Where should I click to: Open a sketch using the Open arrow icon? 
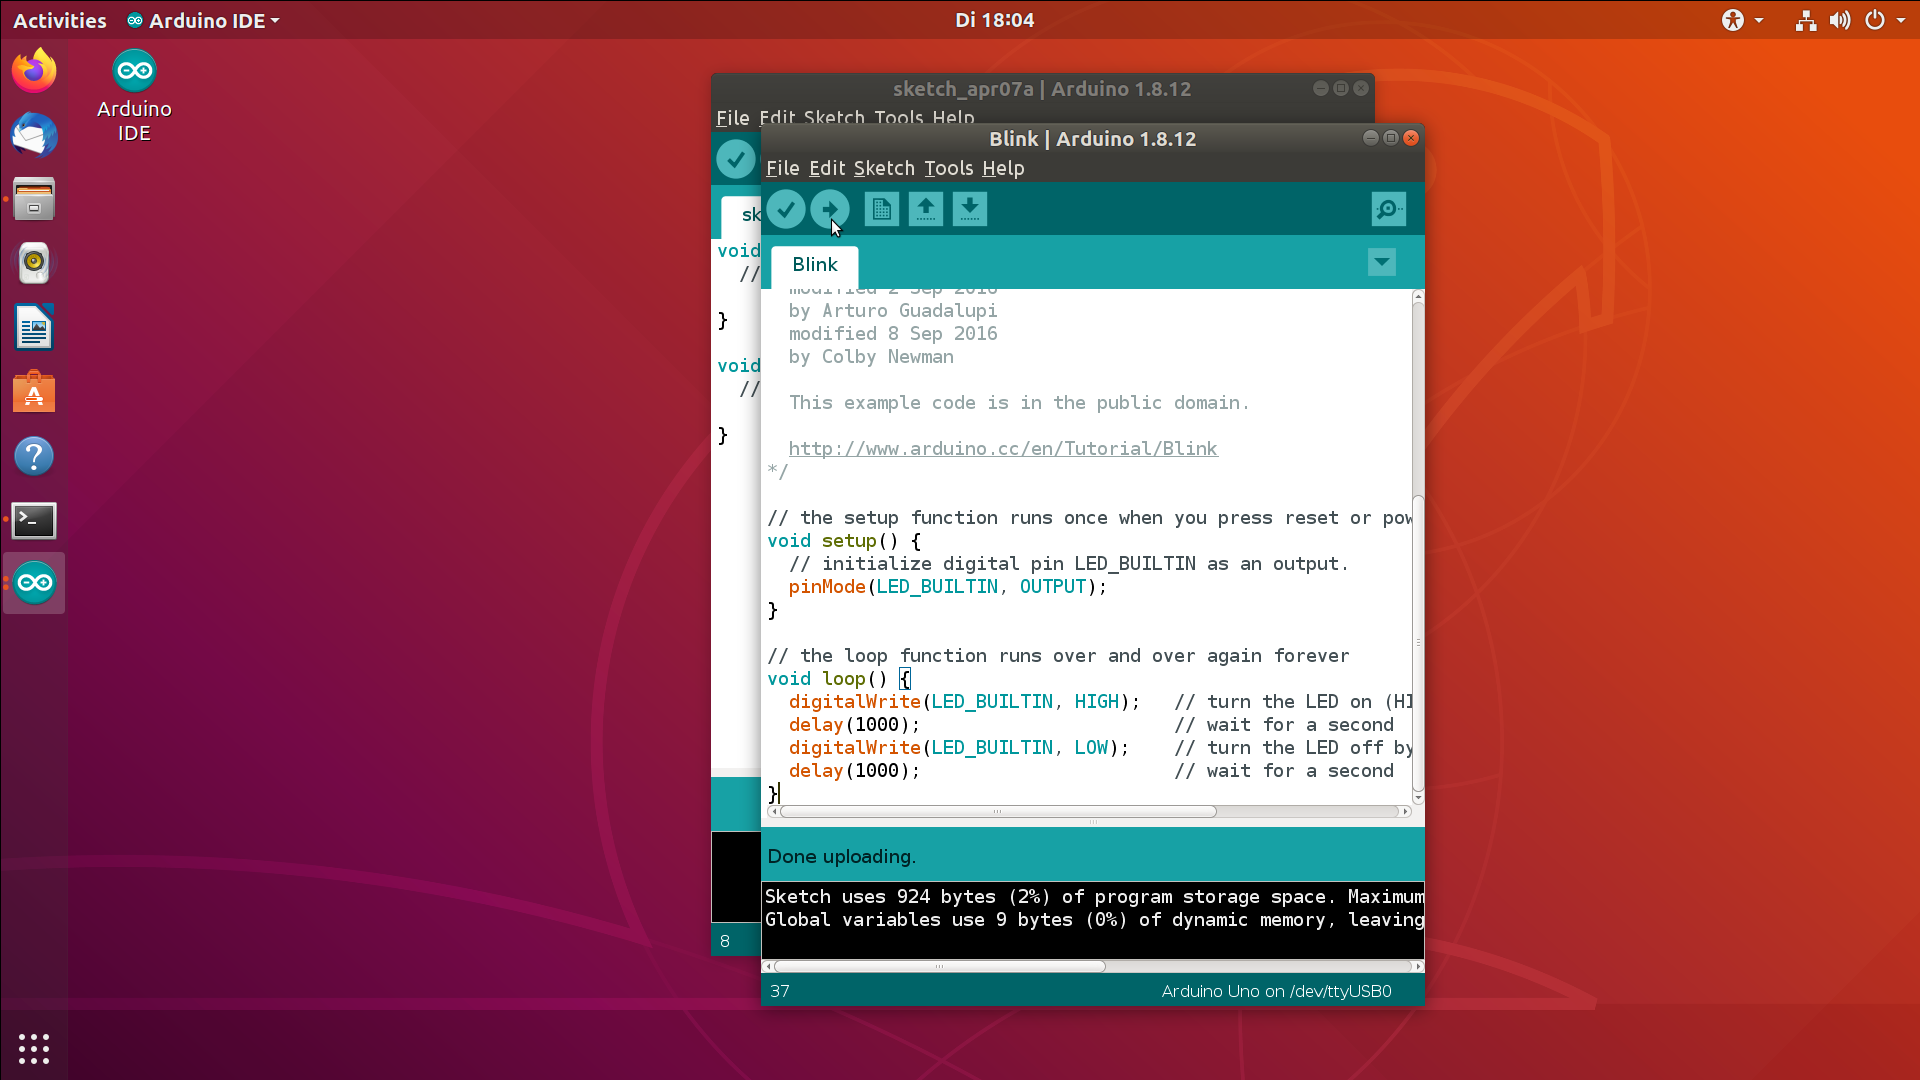pyautogui.click(x=926, y=209)
